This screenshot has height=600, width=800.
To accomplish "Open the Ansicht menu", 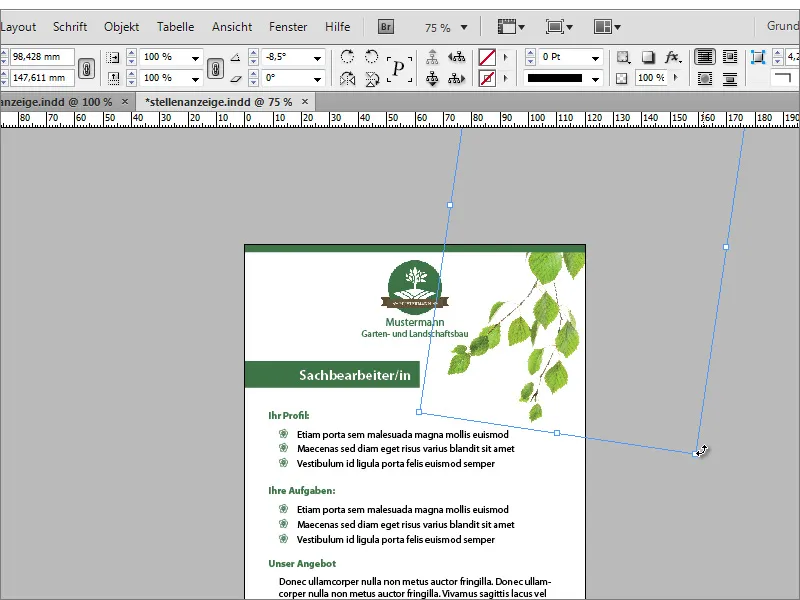I will pyautogui.click(x=232, y=27).
